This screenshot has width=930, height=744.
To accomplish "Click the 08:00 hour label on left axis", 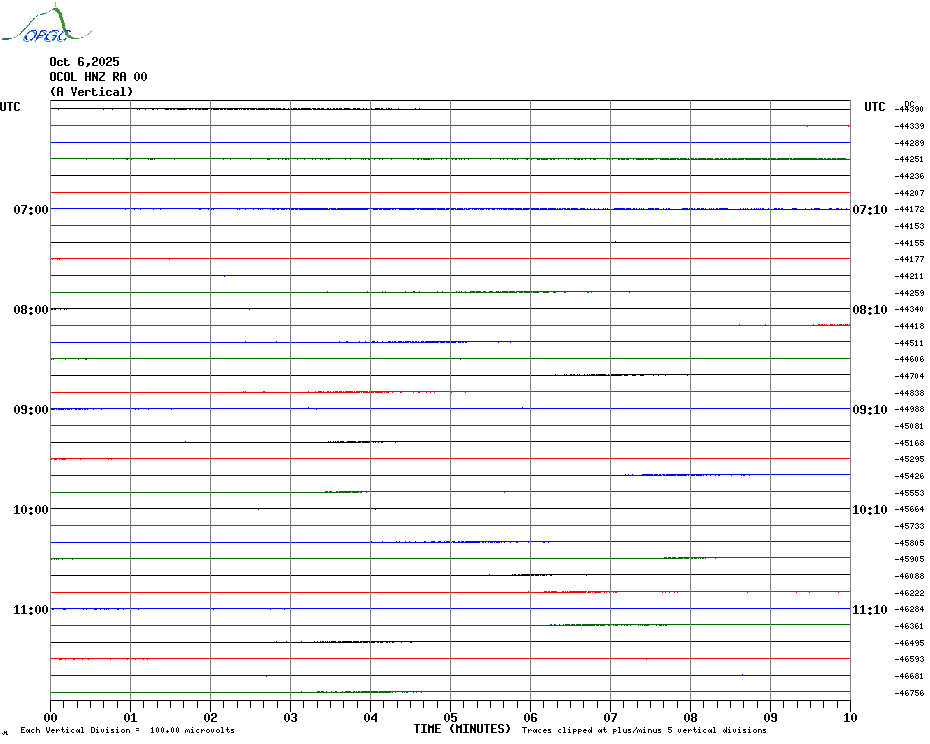I will coord(30,309).
